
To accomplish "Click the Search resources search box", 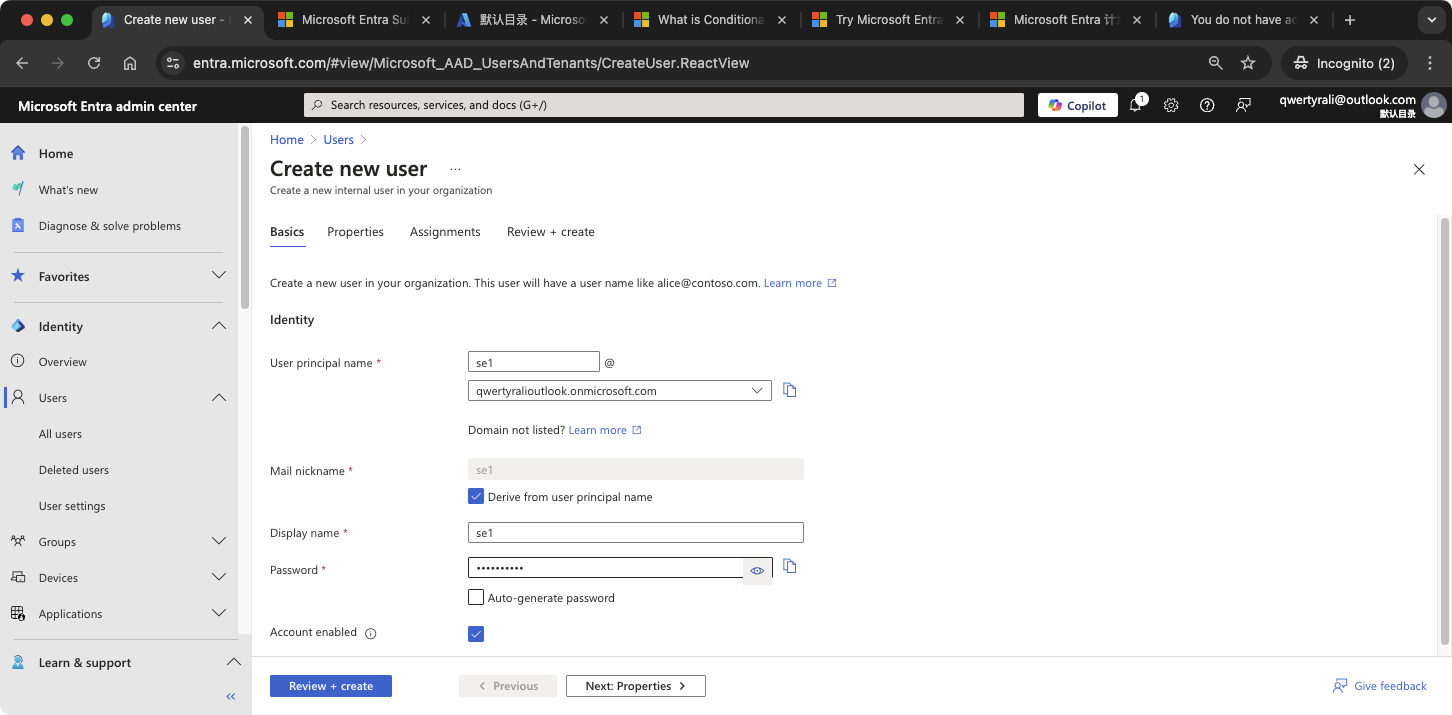I will (x=664, y=105).
